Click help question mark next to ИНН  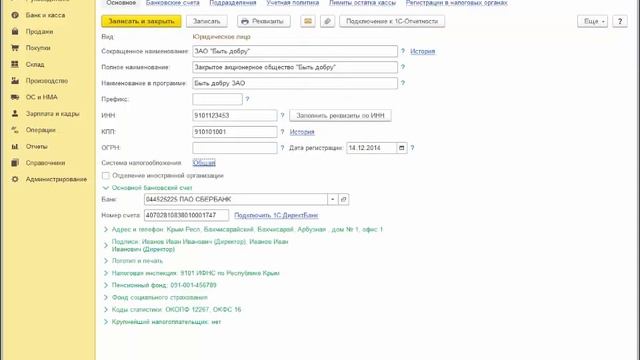coord(282,116)
